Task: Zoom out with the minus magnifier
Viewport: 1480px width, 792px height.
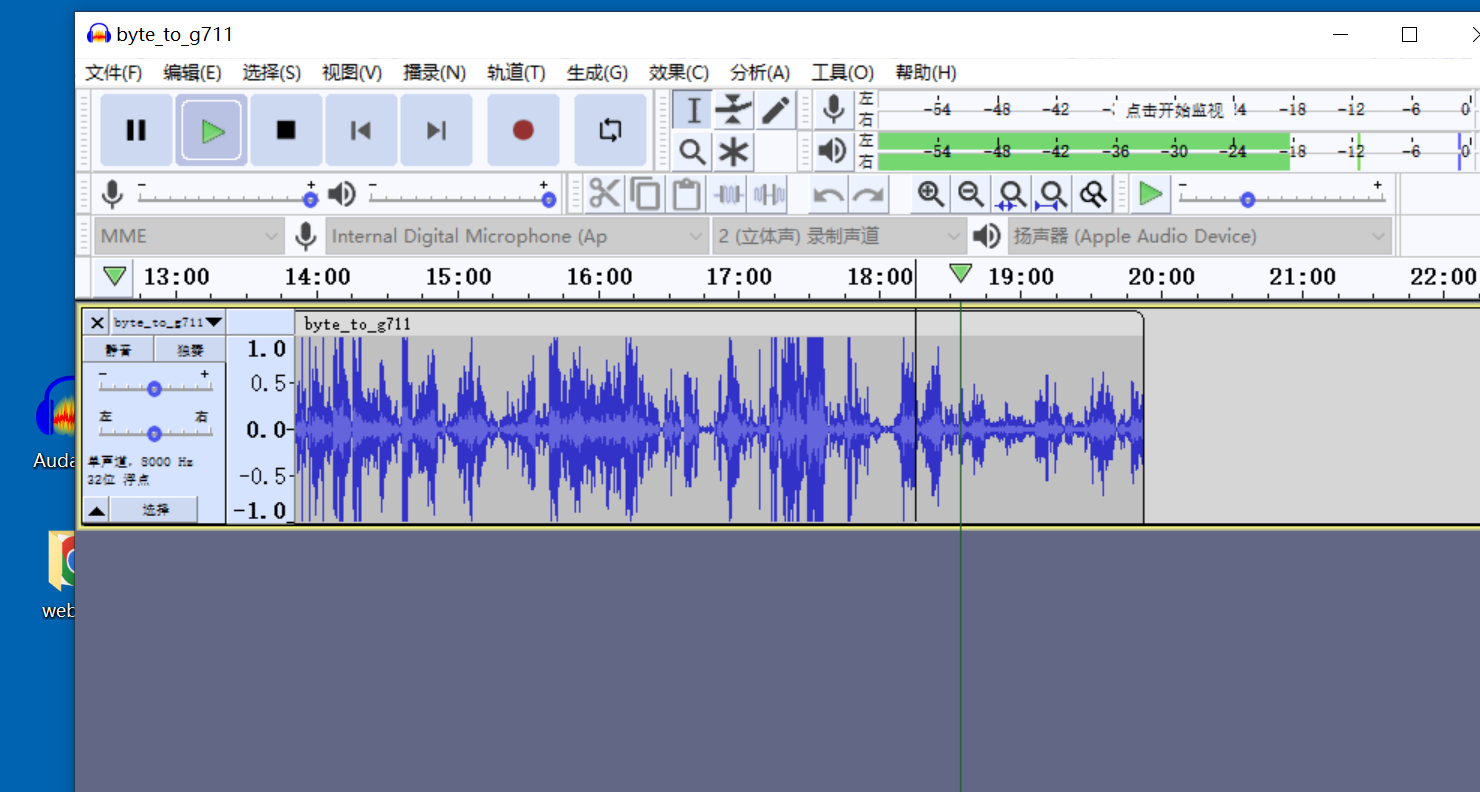Action: [x=970, y=194]
